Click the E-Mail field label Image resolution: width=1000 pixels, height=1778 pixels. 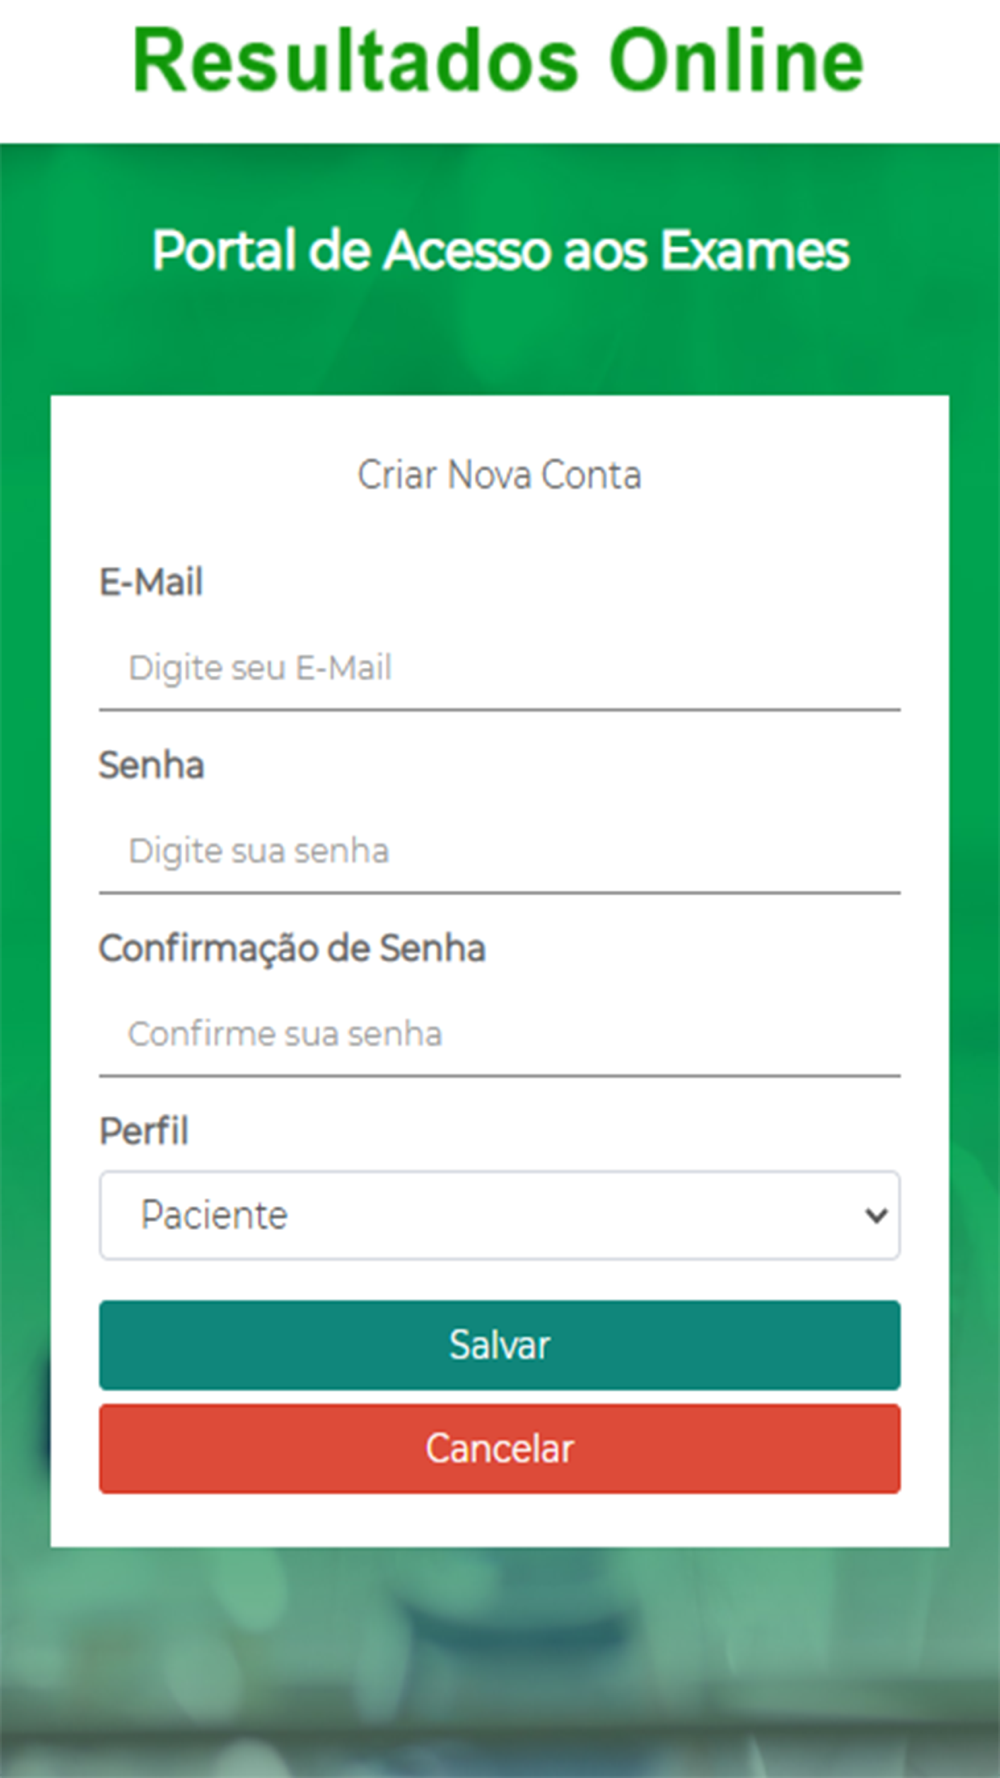pyautogui.click(x=151, y=582)
